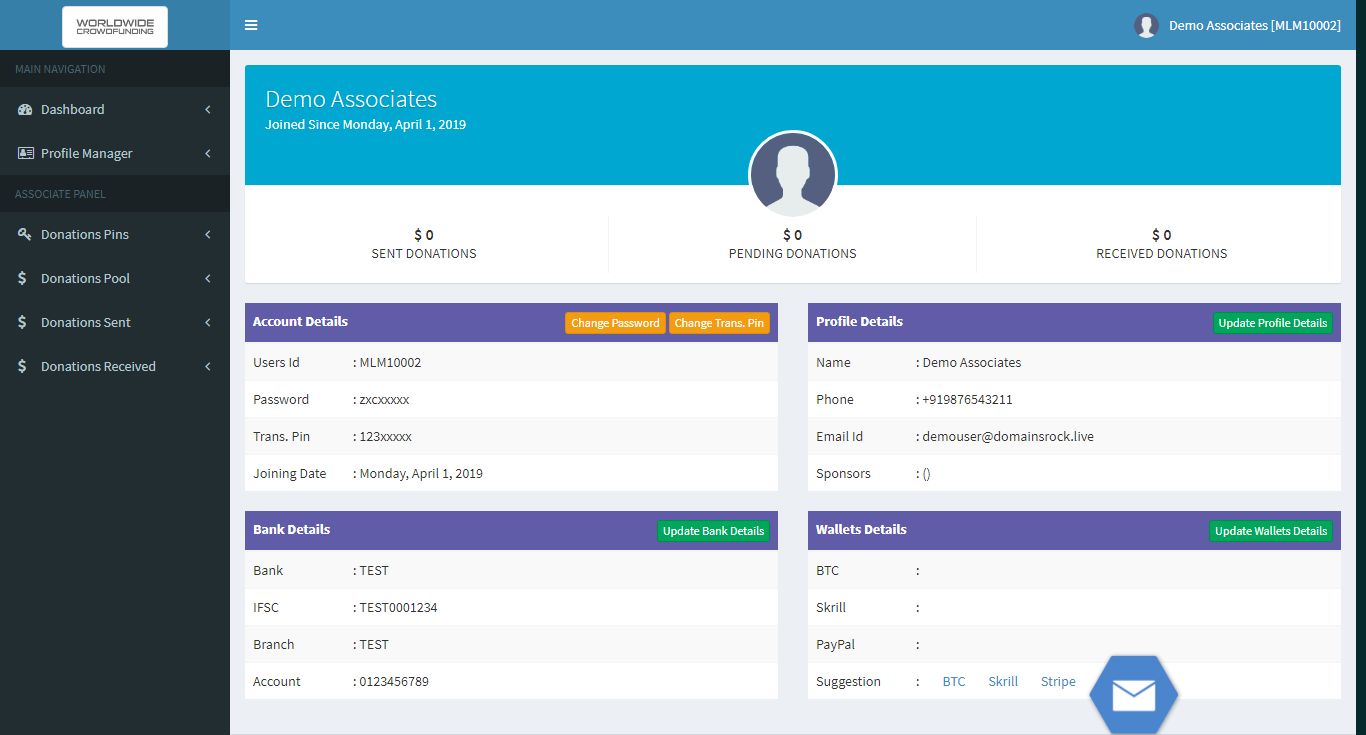The image size is (1366, 735).
Task: Click the Worldwide Crowdfunding logo
Action: click(115, 26)
